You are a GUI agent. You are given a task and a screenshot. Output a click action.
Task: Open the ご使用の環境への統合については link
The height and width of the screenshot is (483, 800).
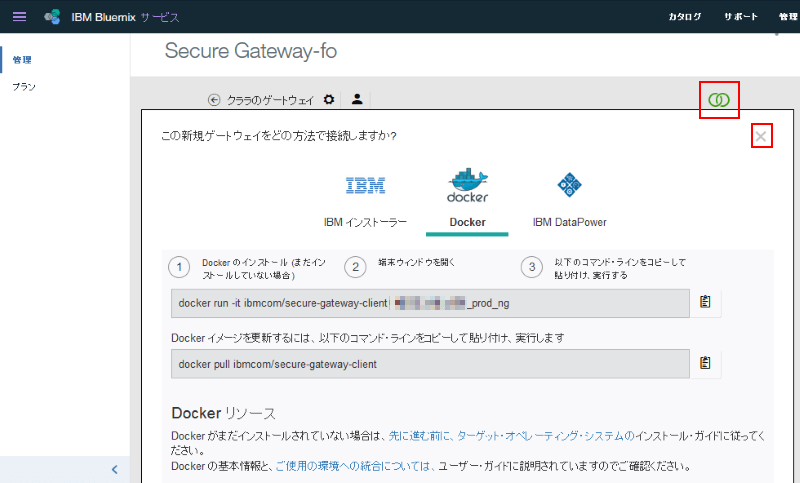pyautogui.click(x=355, y=466)
